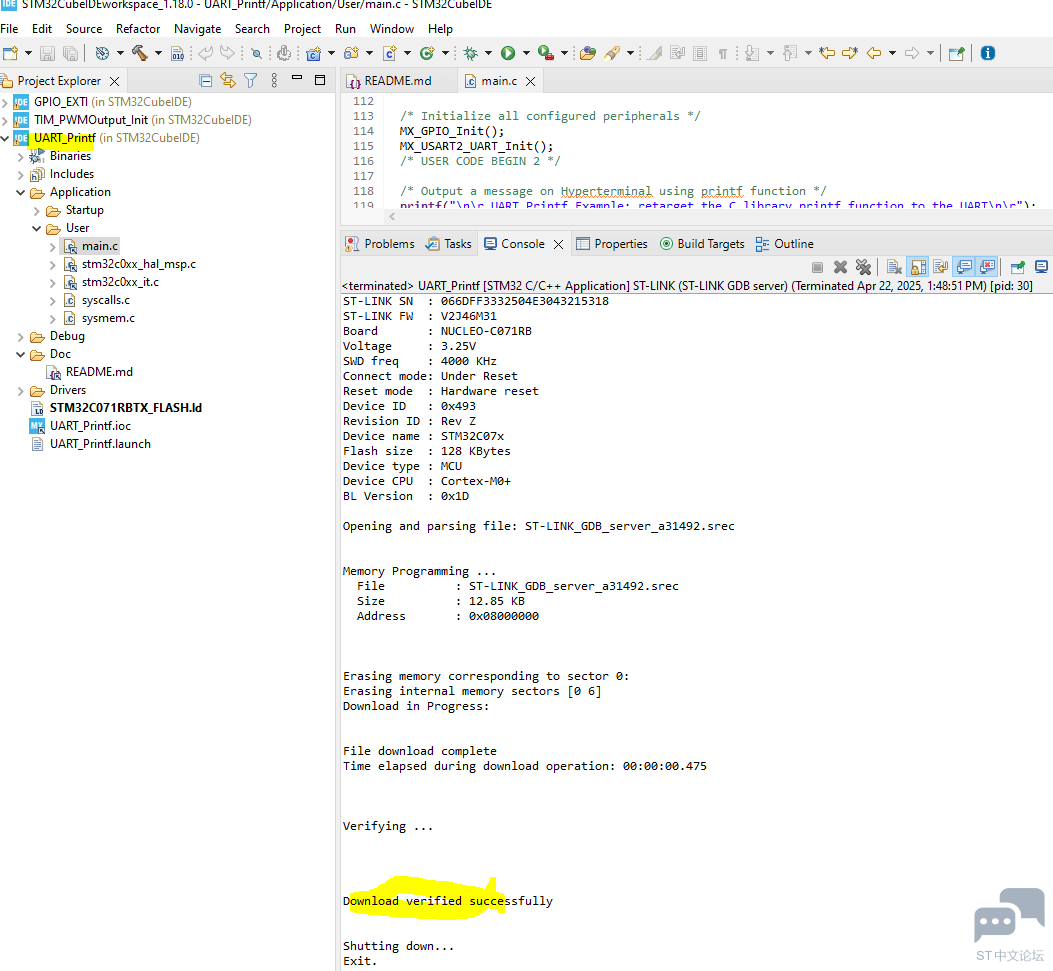Screen dimensions: 1053x971
Task: Collapse the Doc folder
Action: click(x=20, y=355)
